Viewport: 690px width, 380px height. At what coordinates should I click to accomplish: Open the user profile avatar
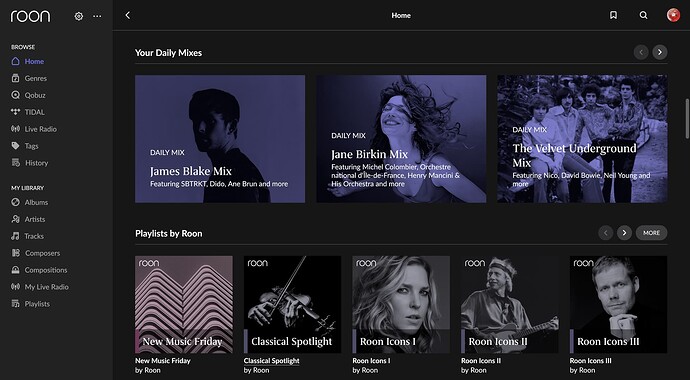point(673,15)
